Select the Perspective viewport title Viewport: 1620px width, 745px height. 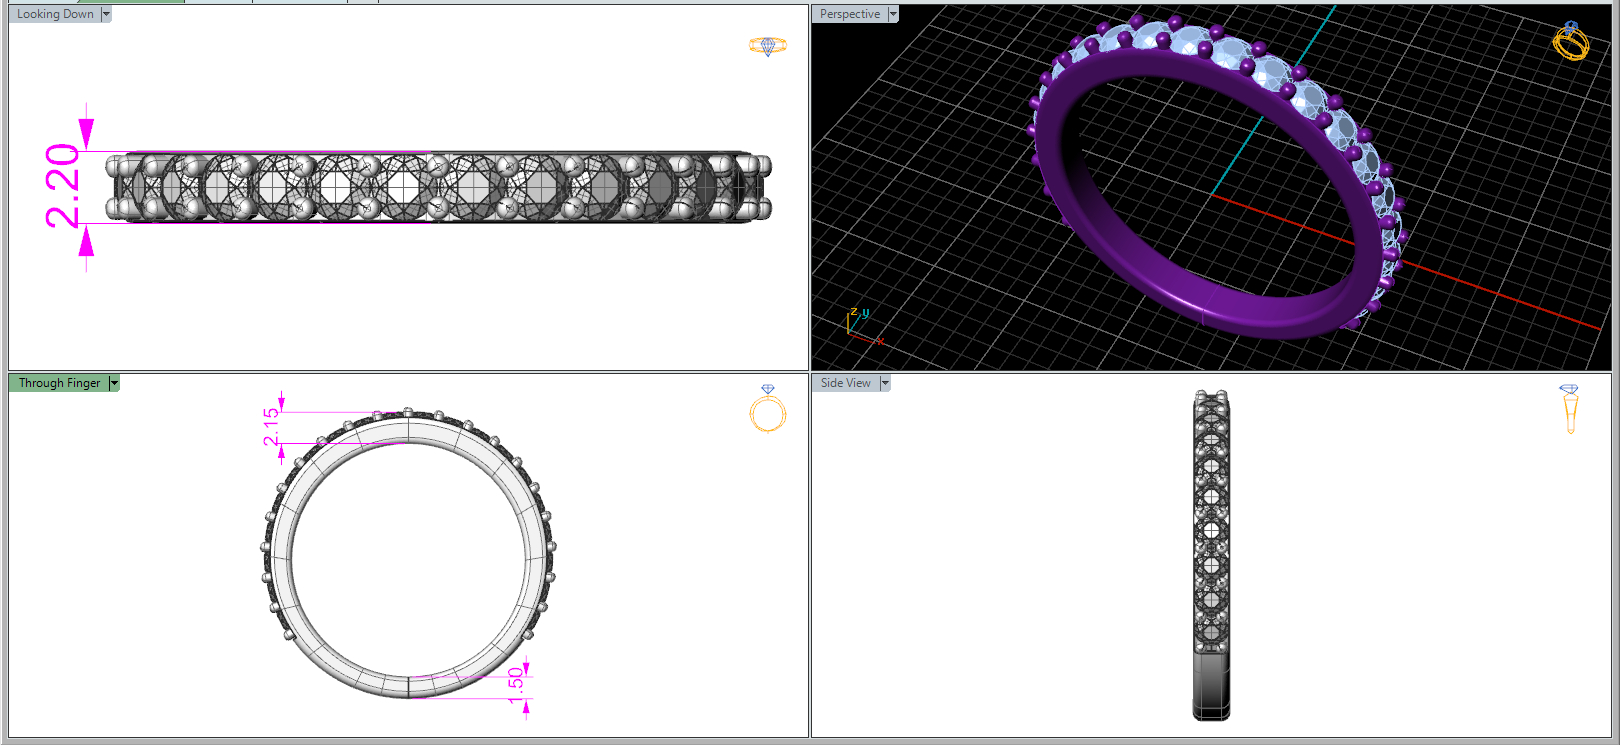point(850,14)
